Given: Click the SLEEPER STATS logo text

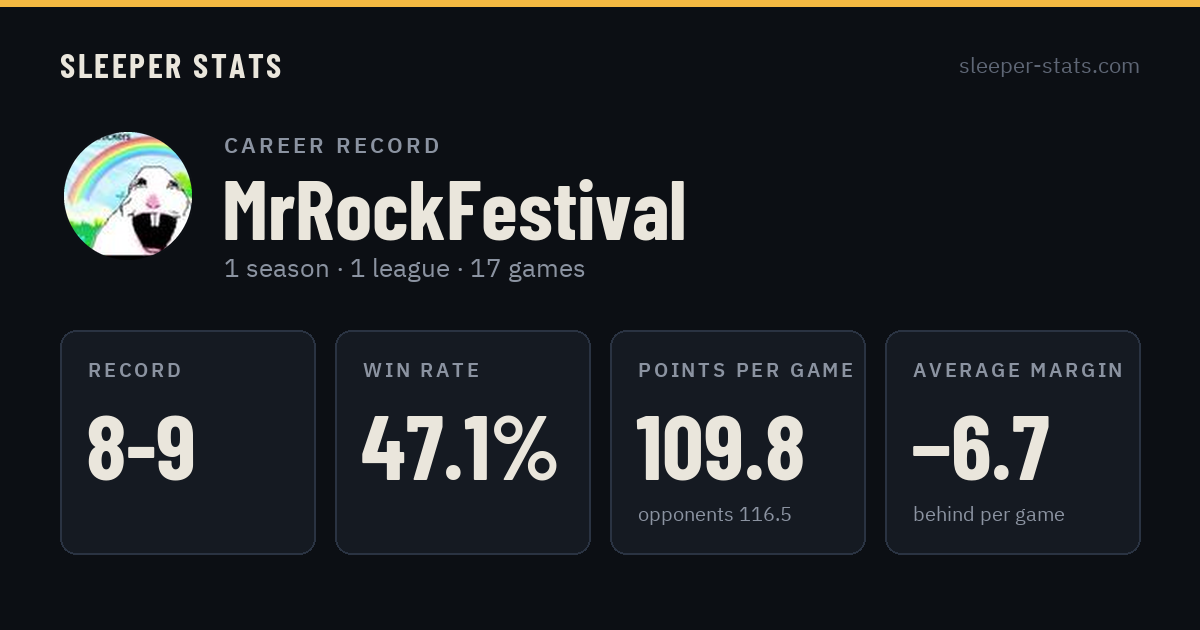Looking at the screenshot, I should tap(171, 66).
